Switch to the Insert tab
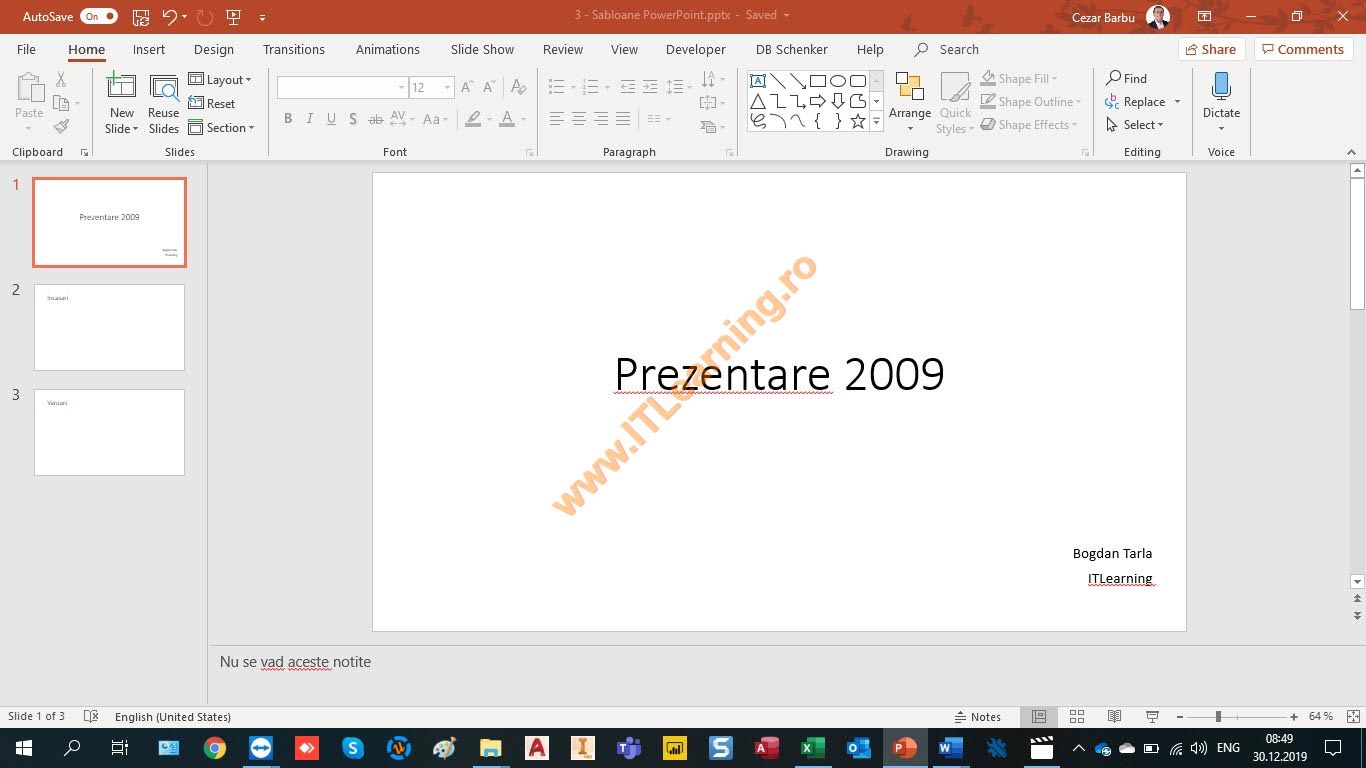 [x=149, y=49]
